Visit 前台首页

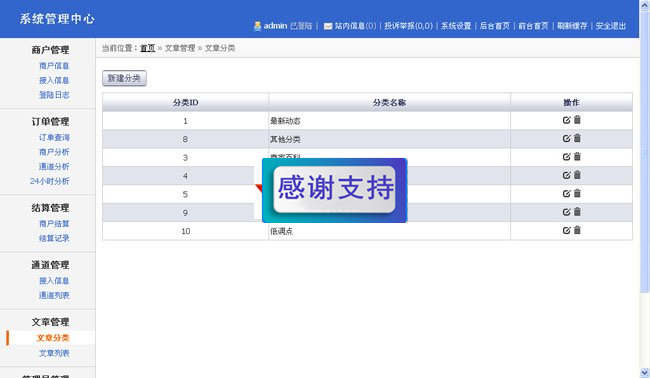pyautogui.click(x=534, y=26)
